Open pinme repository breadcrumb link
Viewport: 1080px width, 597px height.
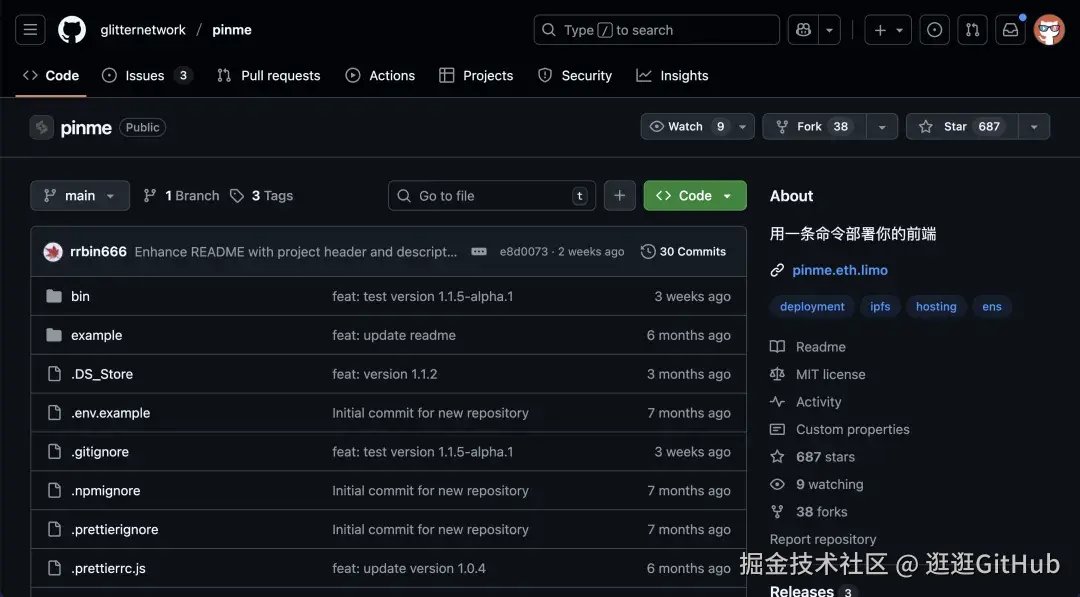tap(232, 30)
